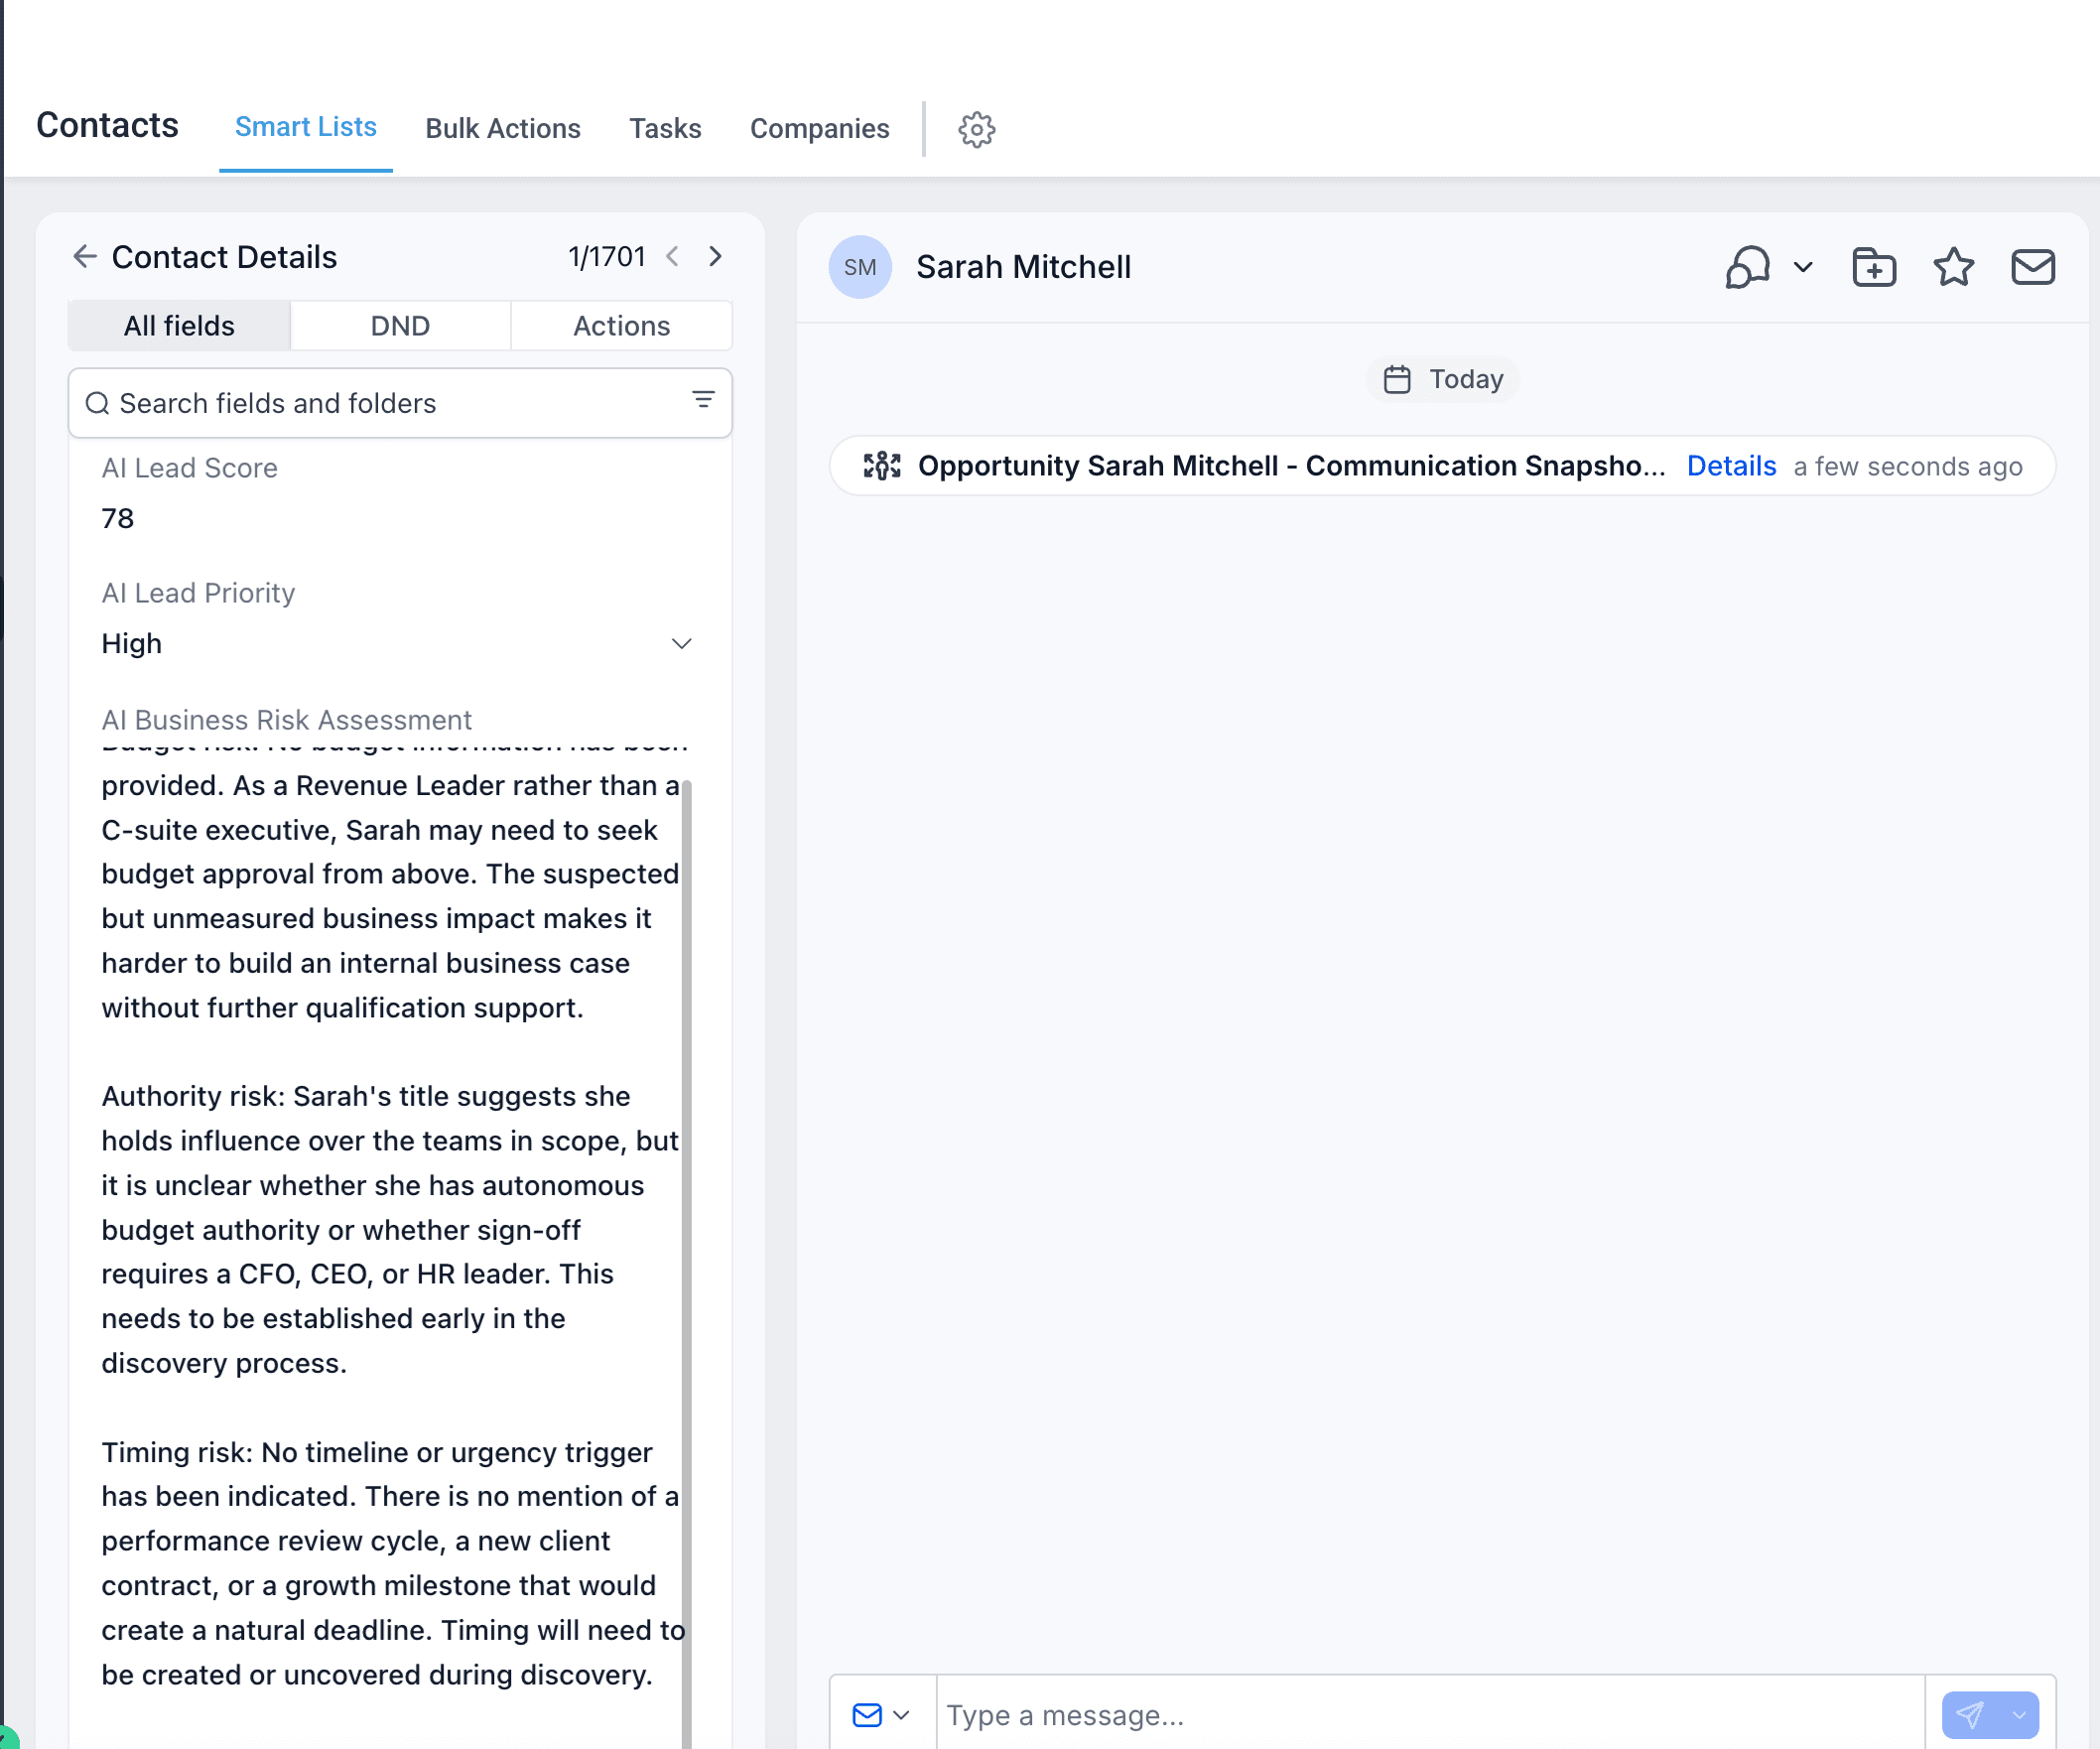Switch to the Smart Lists tab
Screen dimensions: 2100x1749
(305, 127)
